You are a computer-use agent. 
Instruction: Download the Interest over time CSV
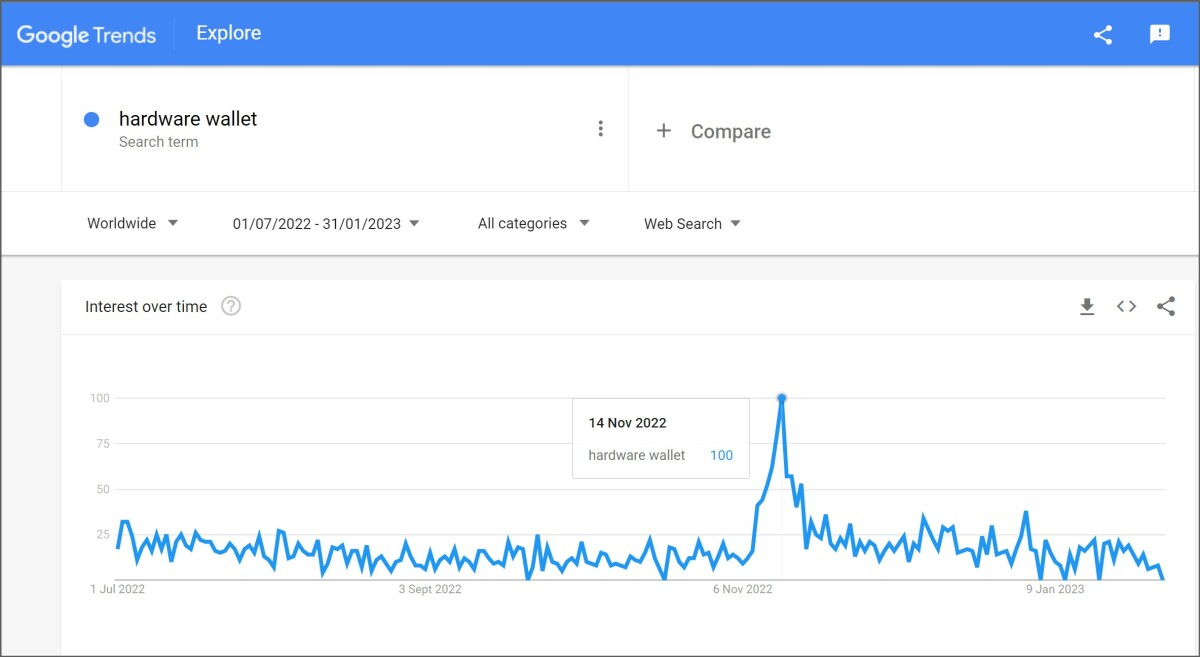1087,307
